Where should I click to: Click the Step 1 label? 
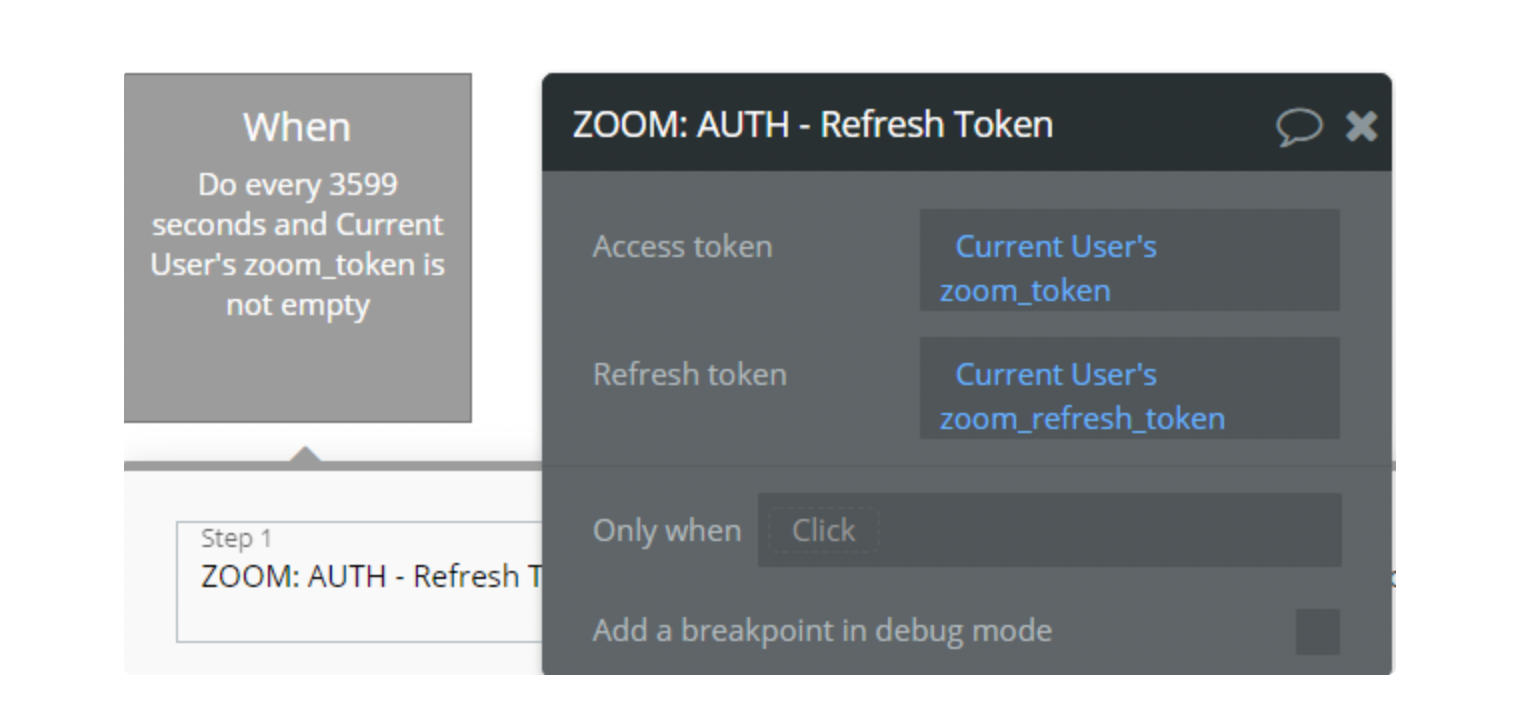(x=236, y=538)
